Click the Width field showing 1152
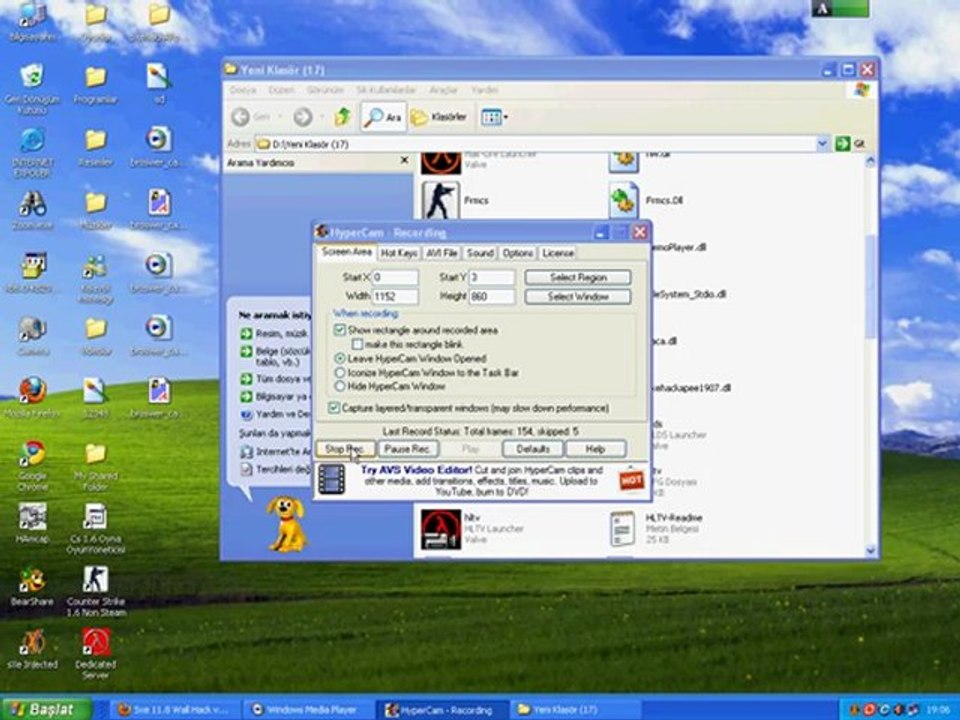This screenshot has height=720, width=960. point(395,297)
